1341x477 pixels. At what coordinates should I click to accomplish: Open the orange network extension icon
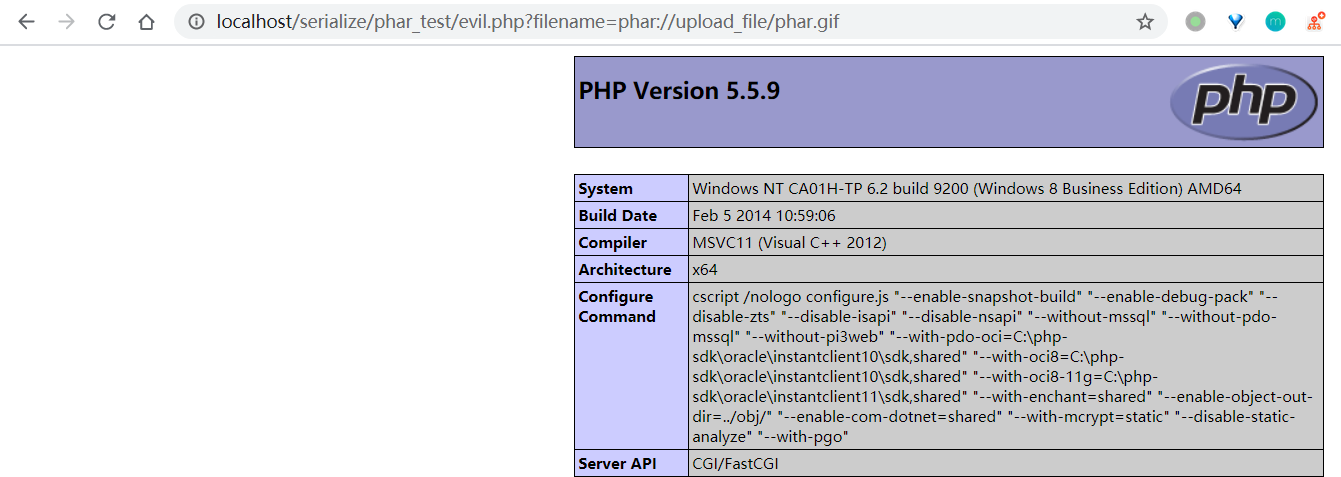(1315, 22)
